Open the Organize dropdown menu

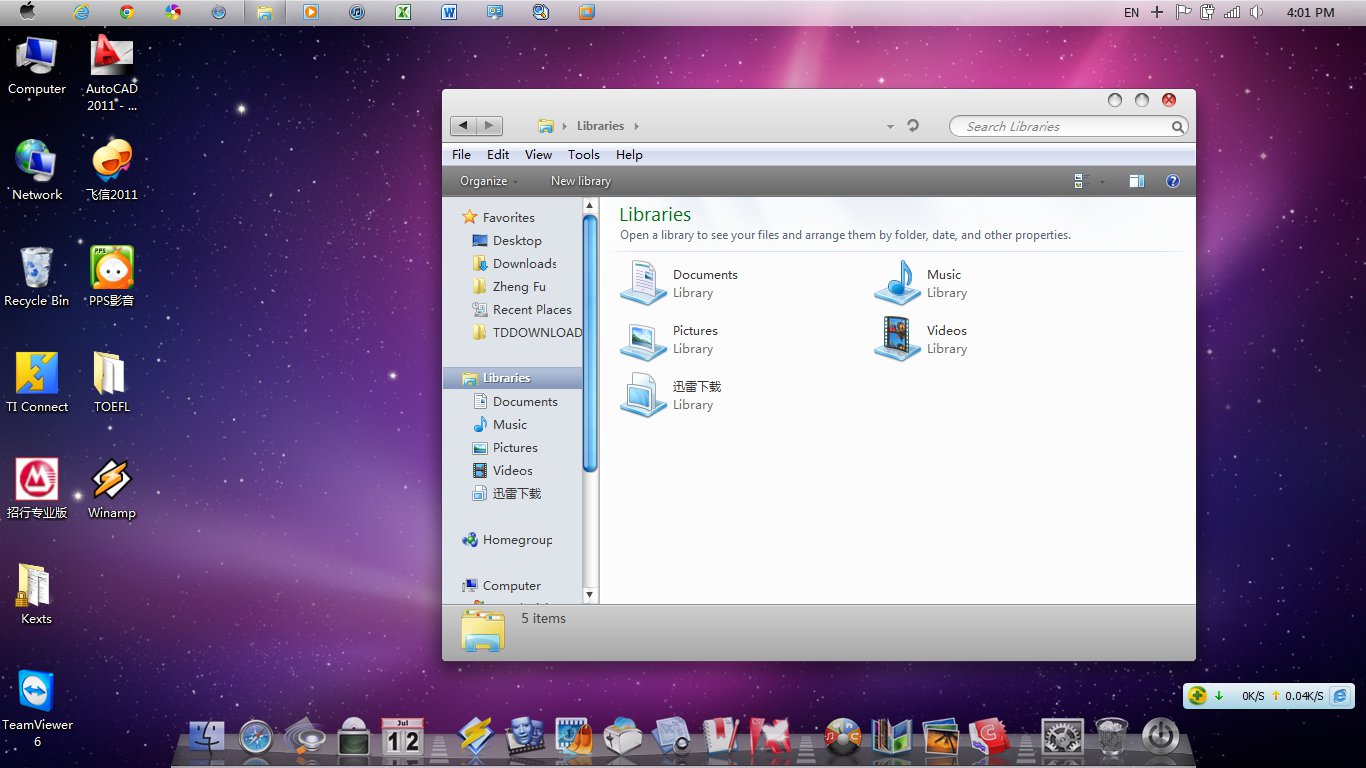[x=489, y=181]
